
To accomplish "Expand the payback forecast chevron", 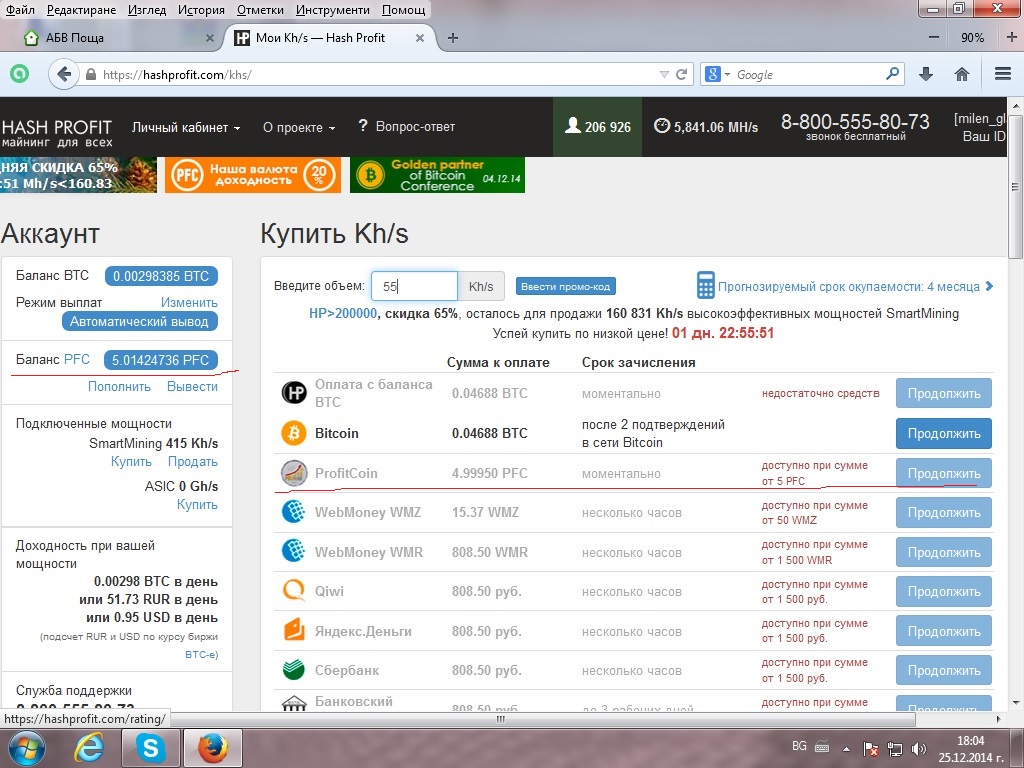I will click(x=989, y=286).
